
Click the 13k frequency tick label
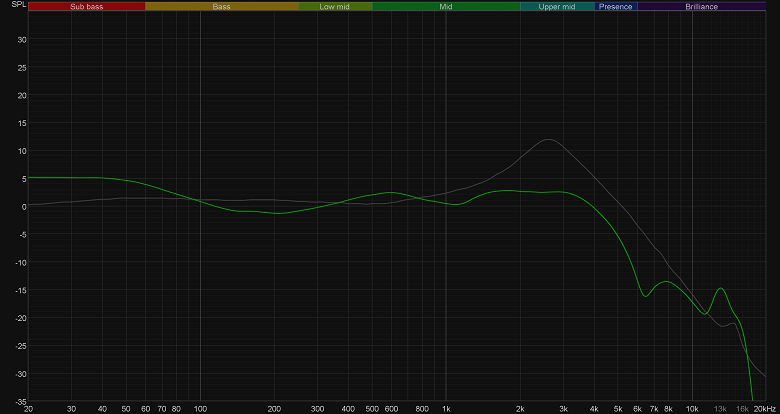tap(721, 409)
